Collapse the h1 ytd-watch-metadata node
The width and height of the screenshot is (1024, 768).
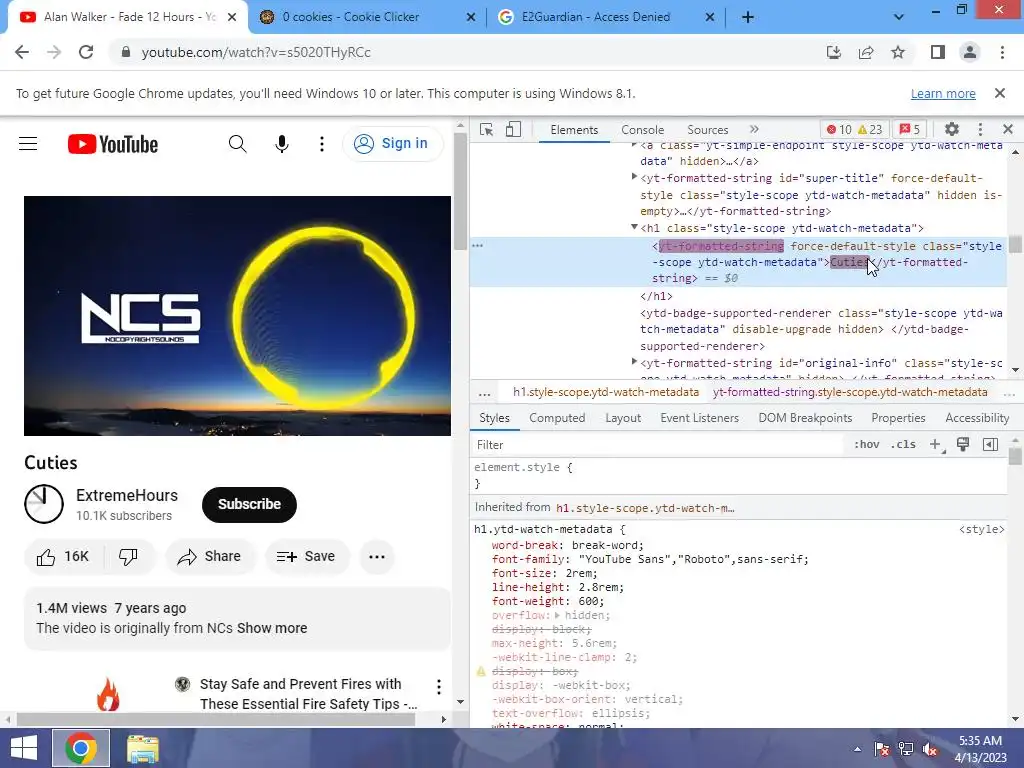click(x=633, y=227)
